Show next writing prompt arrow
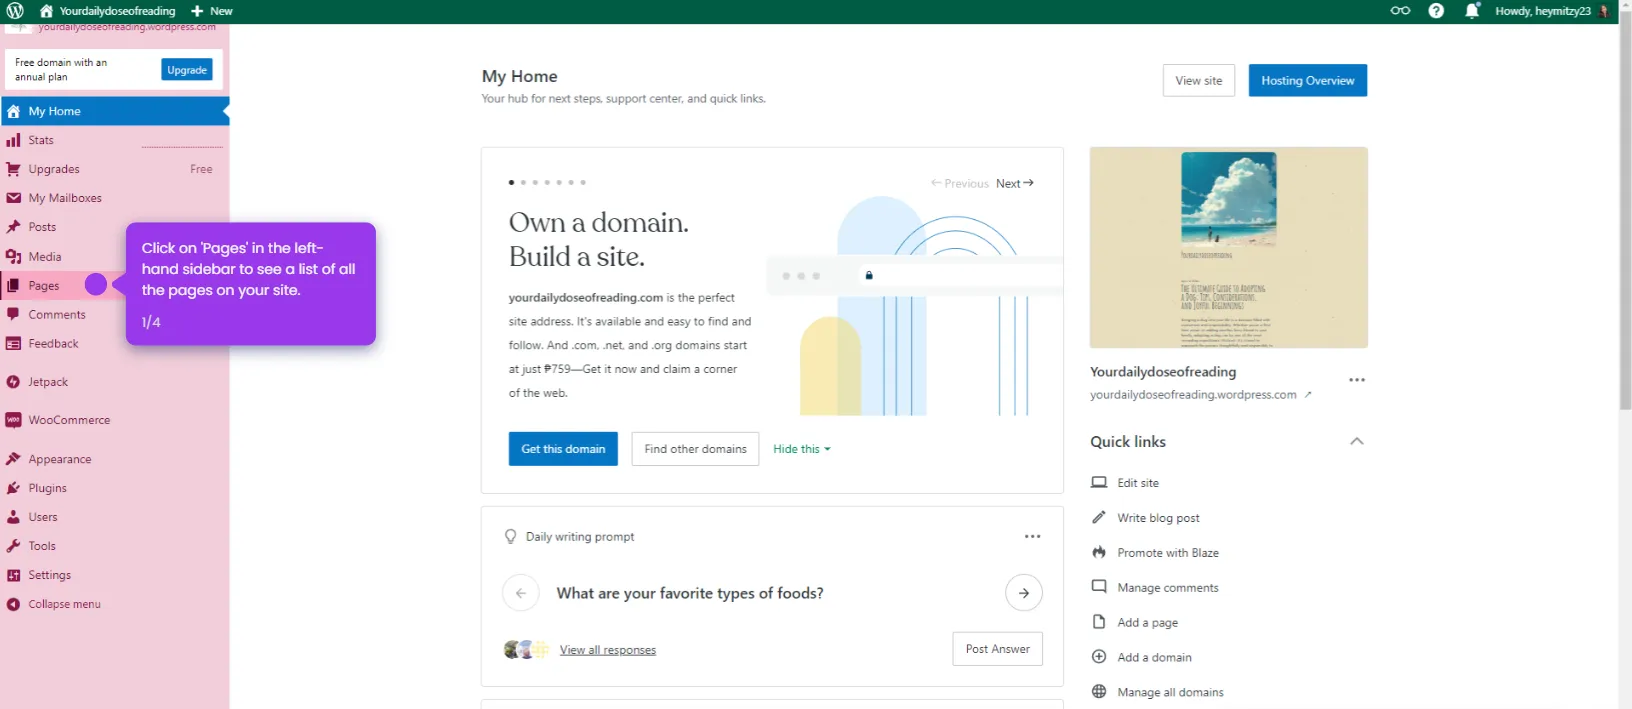 coord(1024,593)
